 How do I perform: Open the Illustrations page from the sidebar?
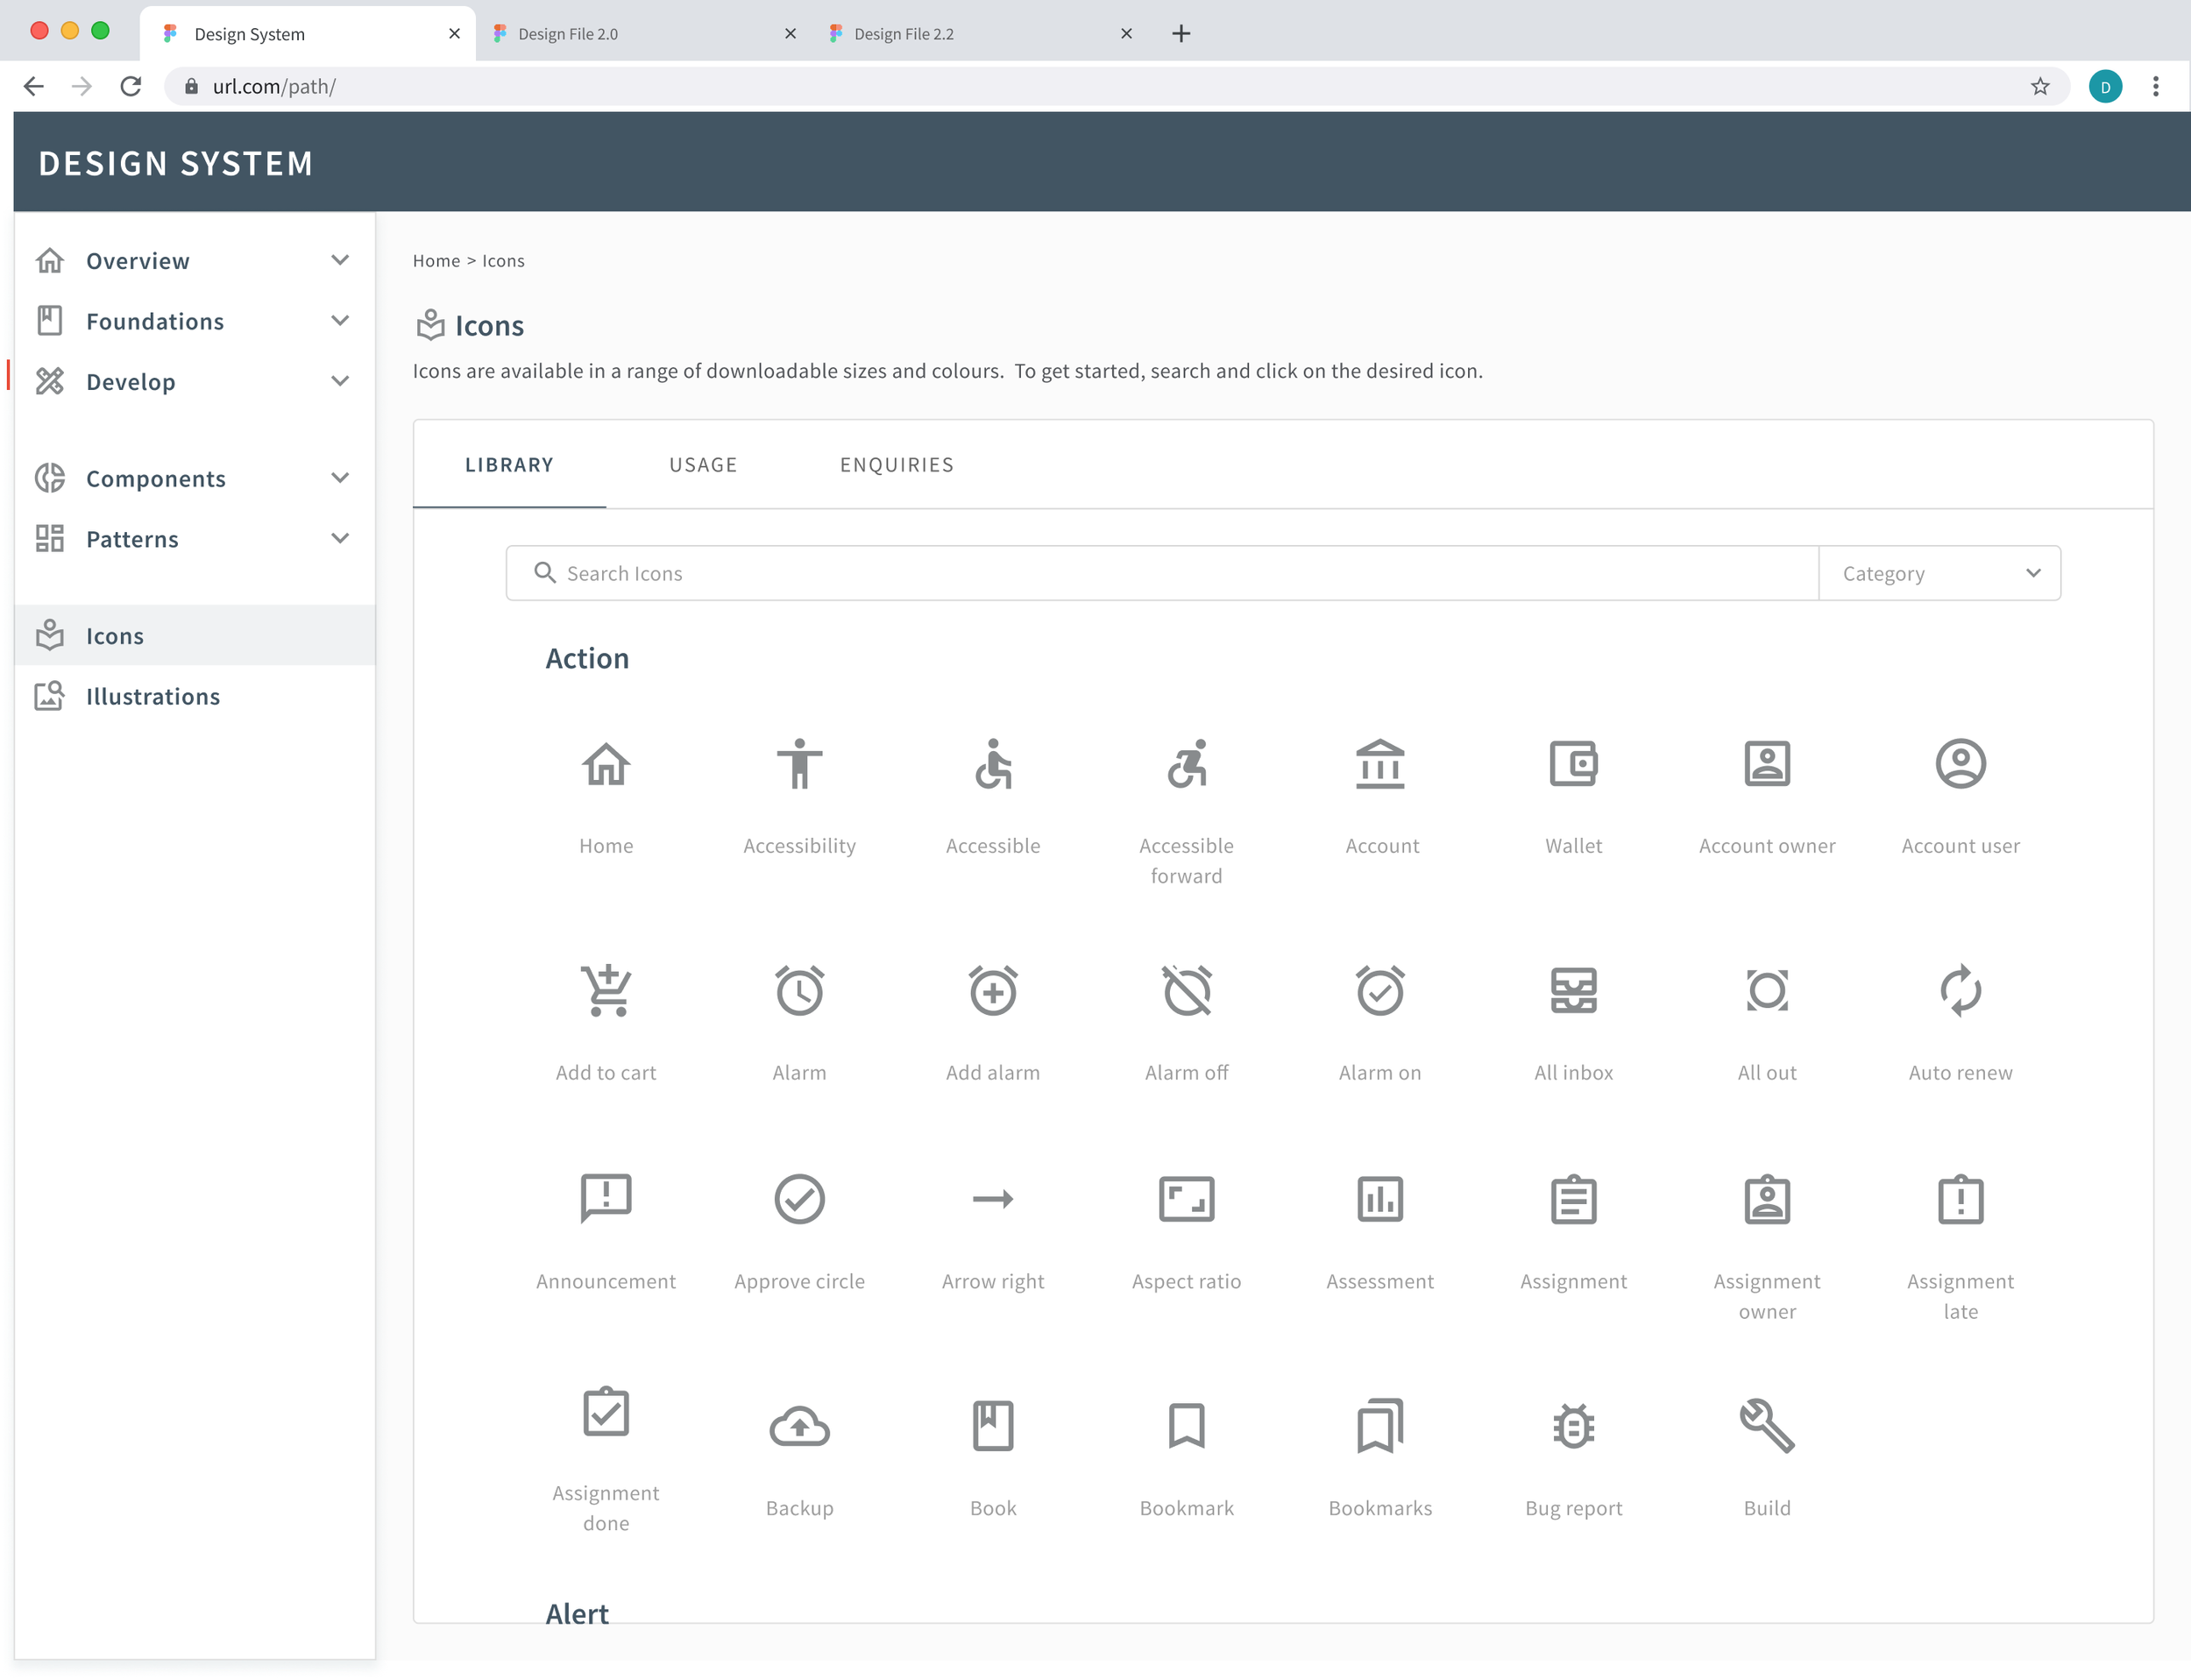(x=152, y=696)
